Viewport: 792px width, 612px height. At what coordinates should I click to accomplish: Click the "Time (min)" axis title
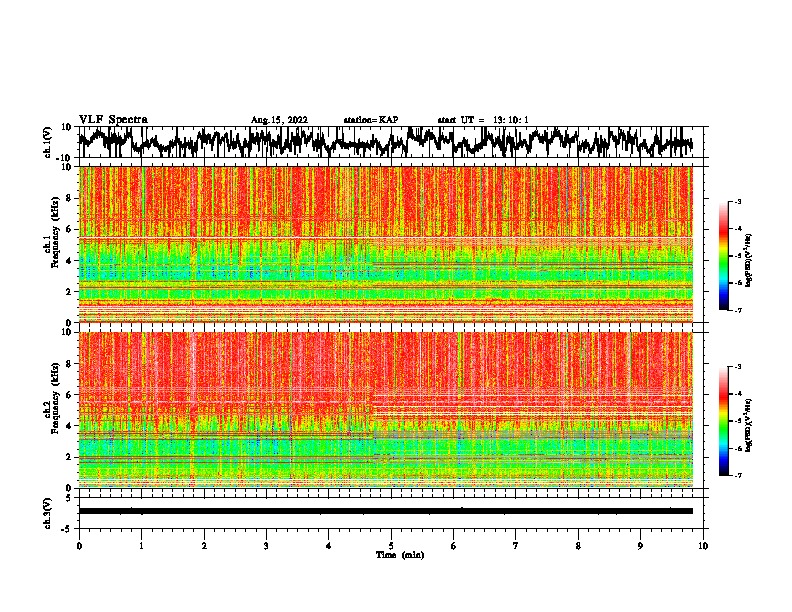pyautogui.click(x=400, y=555)
